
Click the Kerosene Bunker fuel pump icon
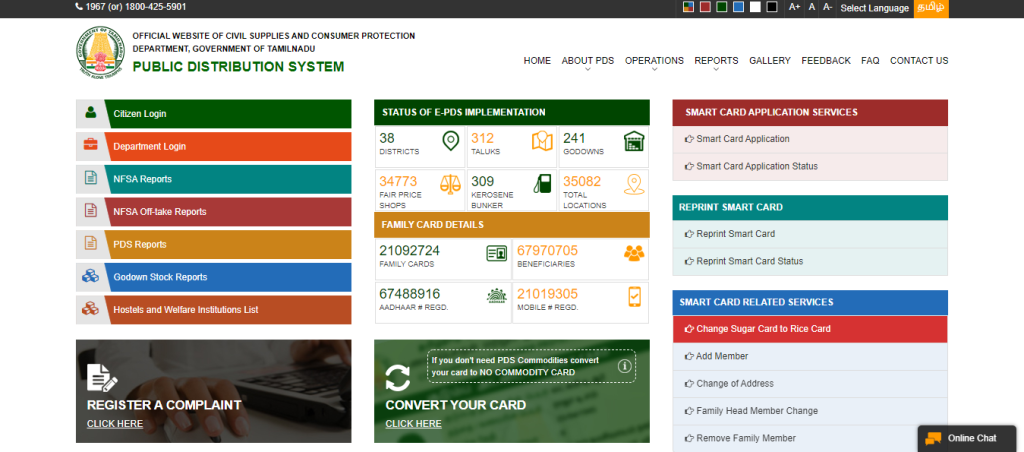coord(542,184)
